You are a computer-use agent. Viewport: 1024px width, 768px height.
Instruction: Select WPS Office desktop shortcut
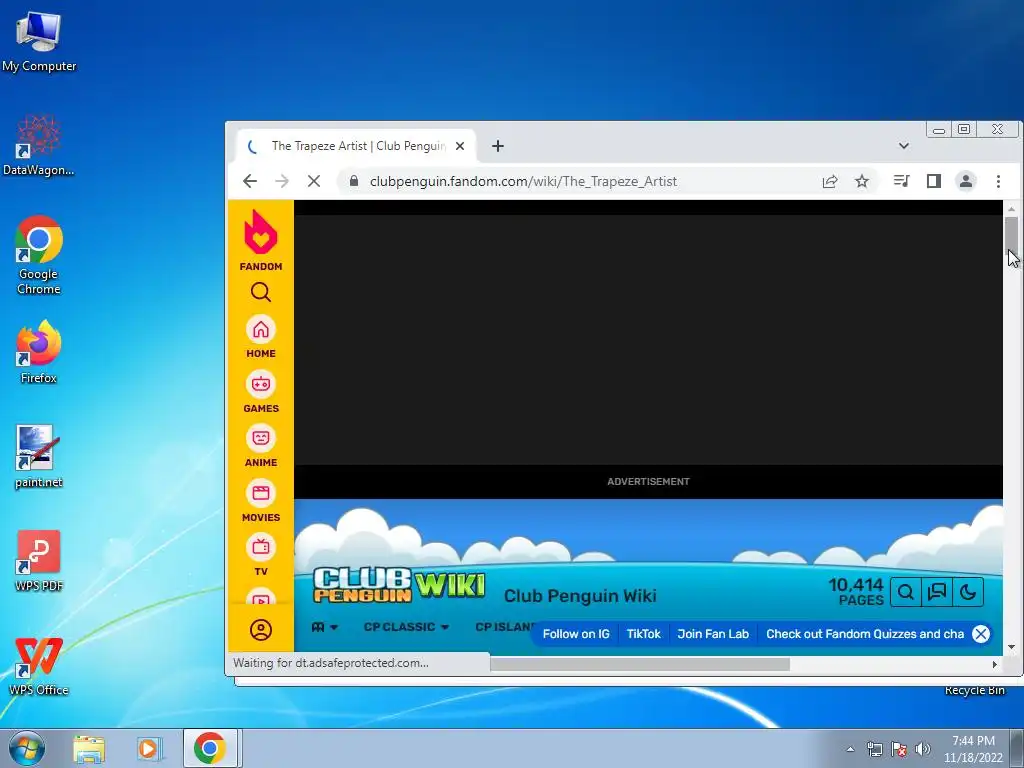39,666
